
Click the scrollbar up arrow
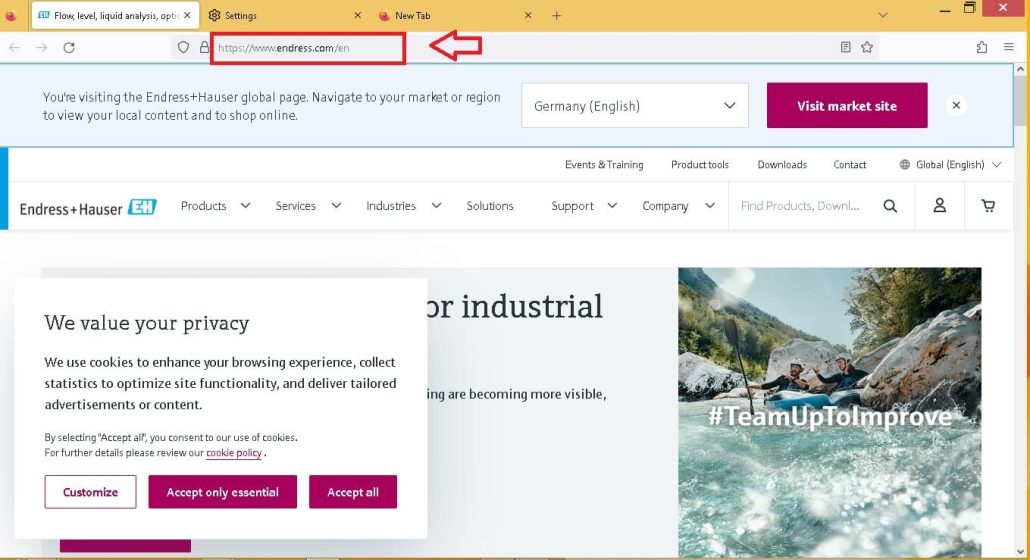[x=1019, y=68]
